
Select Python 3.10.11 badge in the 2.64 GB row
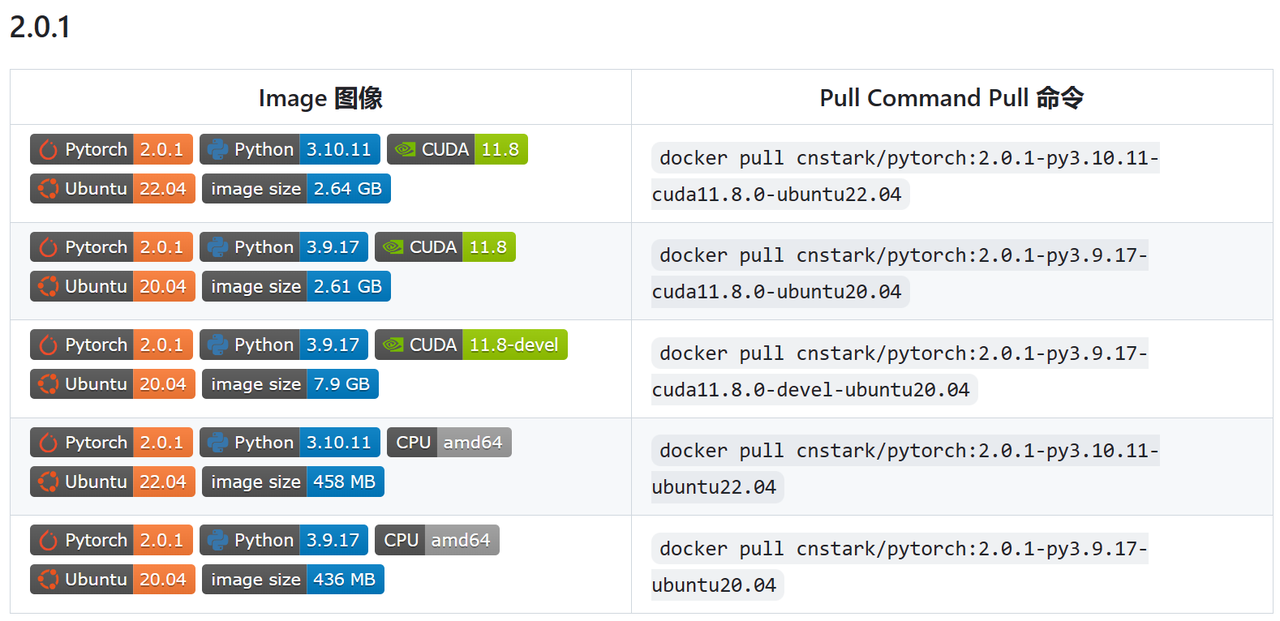pyautogui.click(x=290, y=150)
